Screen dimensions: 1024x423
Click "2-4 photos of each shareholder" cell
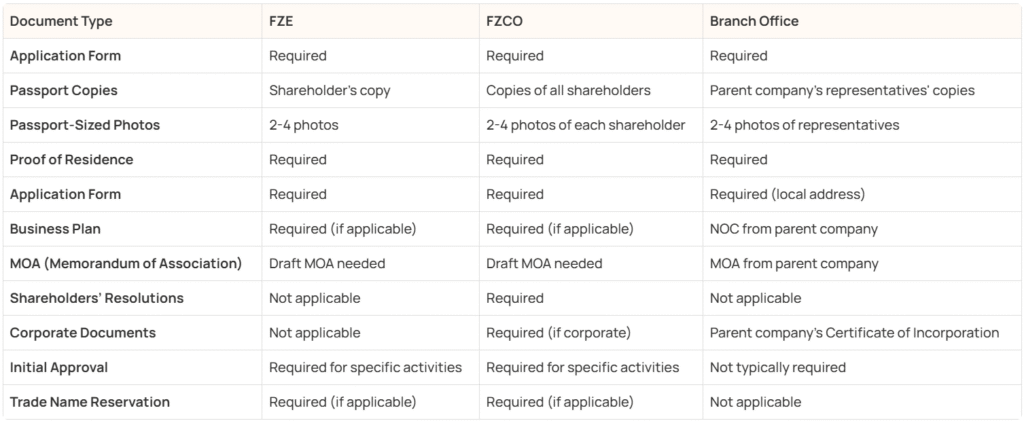[585, 125]
